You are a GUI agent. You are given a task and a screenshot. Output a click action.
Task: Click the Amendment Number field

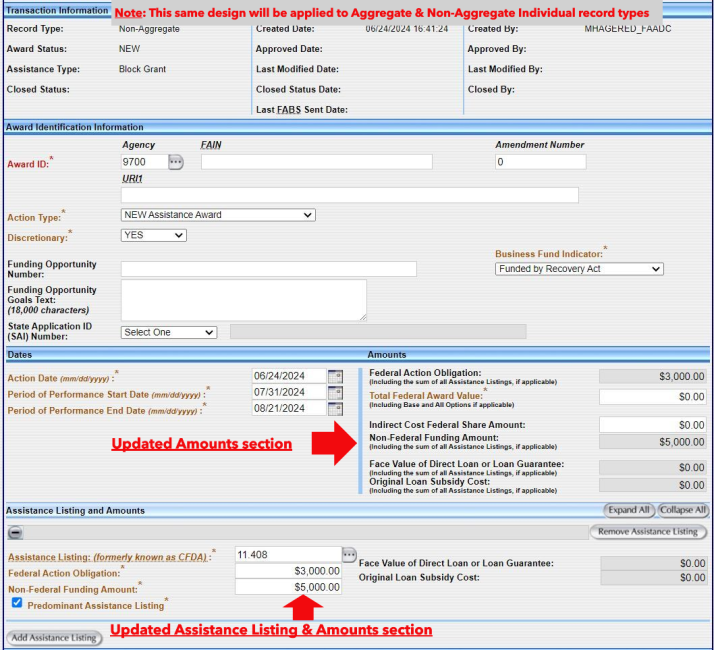540,162
